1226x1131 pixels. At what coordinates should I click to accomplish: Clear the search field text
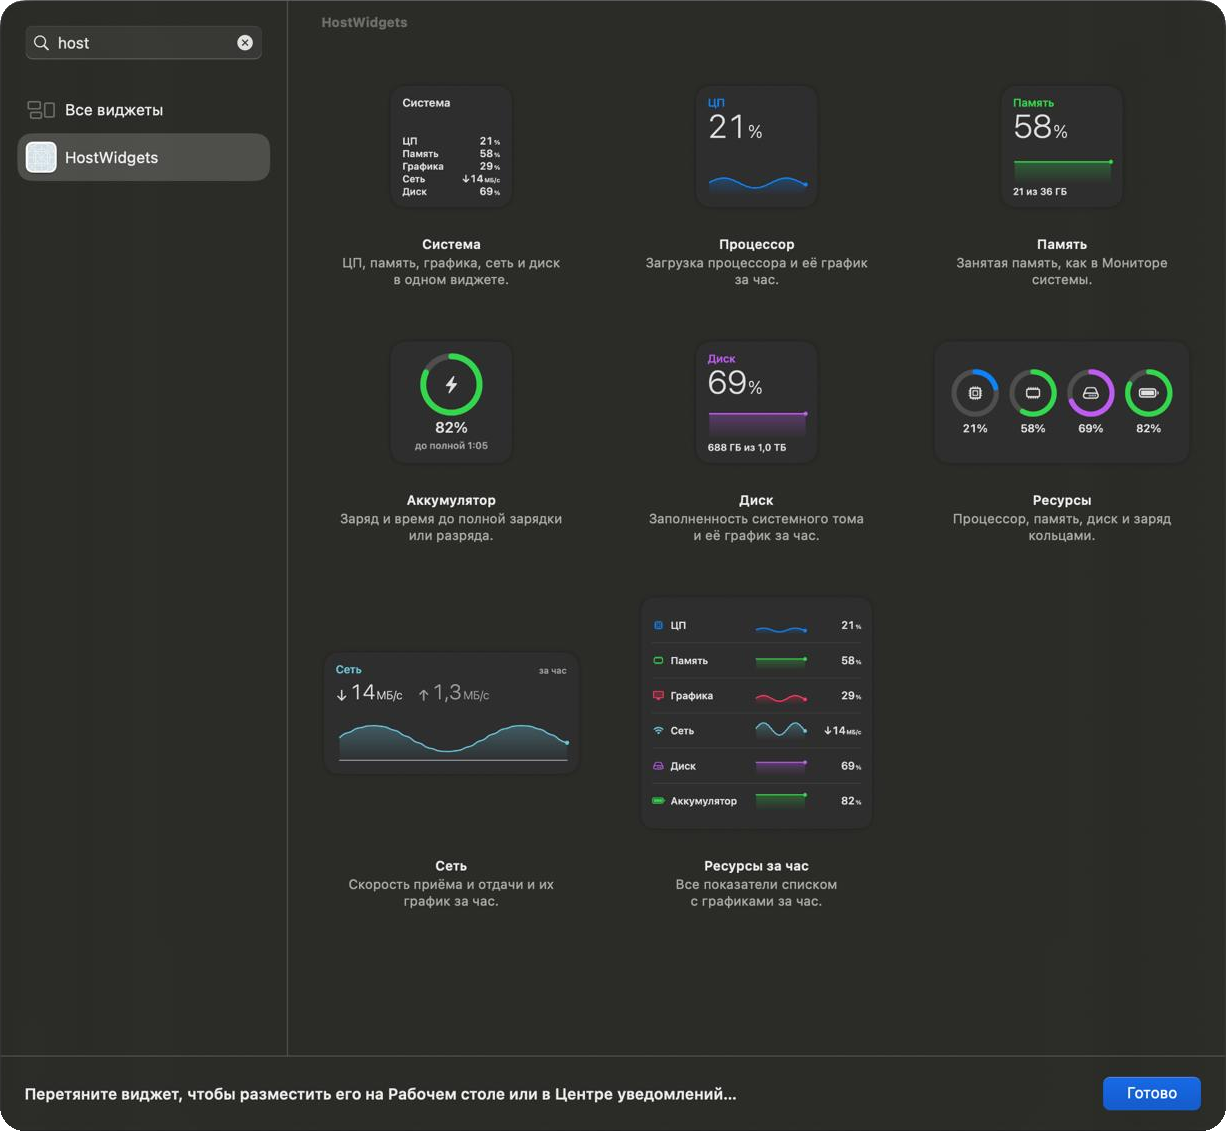(245, 43)
